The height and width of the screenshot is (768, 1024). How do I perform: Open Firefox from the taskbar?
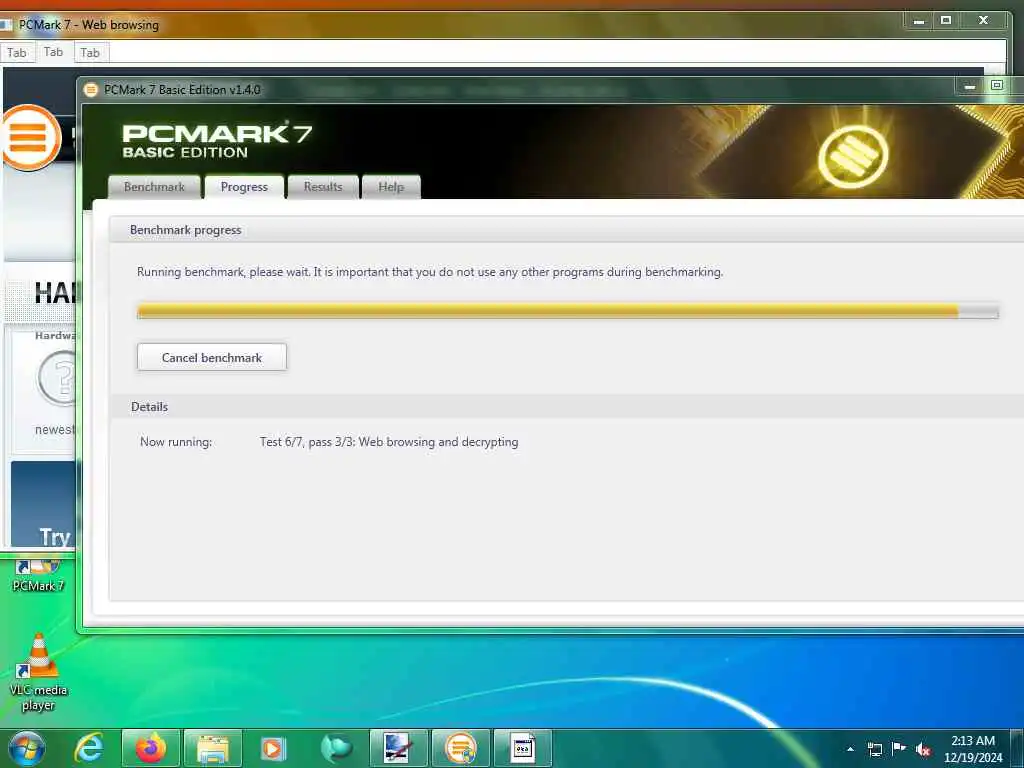151,748
